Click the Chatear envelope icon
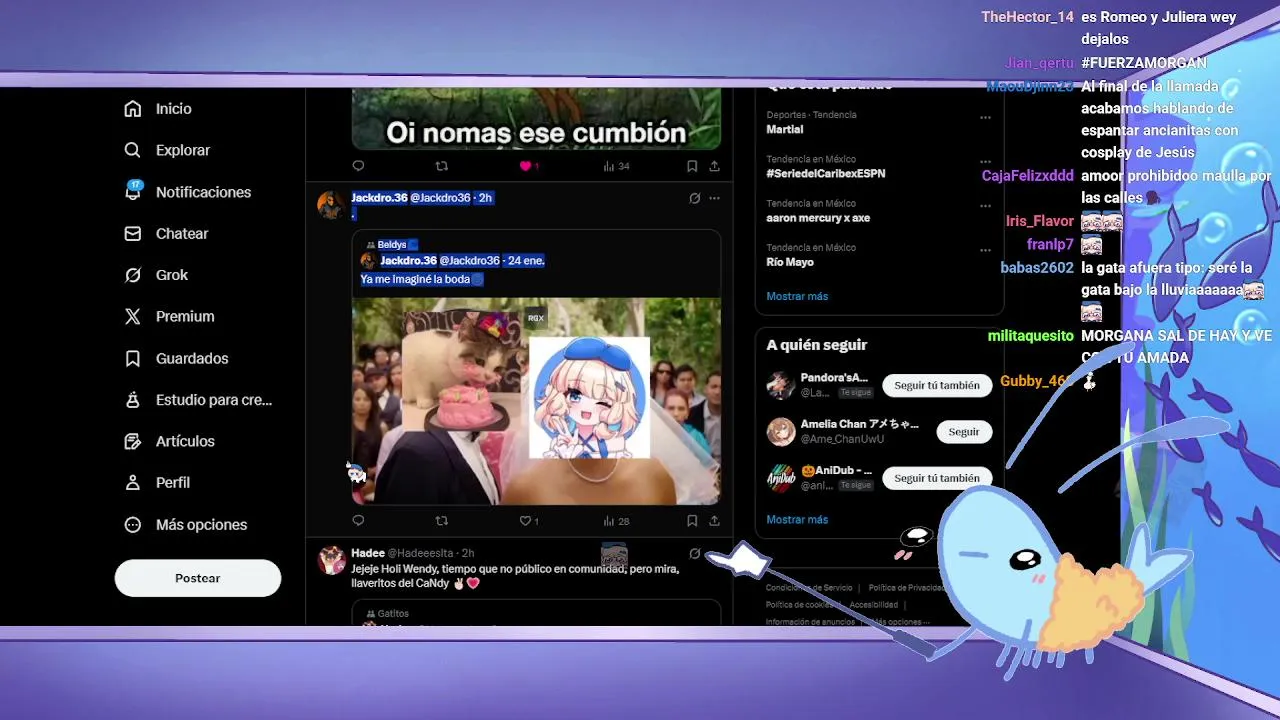Image resolution: width=1280 pixels, height=720 pixels. 133,233
